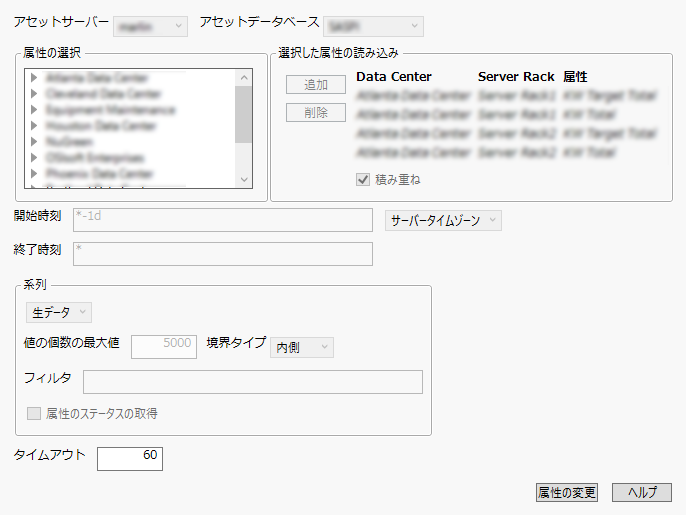Expand the Phoenix Data Center tree node
The image size is (686, 515).
(x=34, y=174)
